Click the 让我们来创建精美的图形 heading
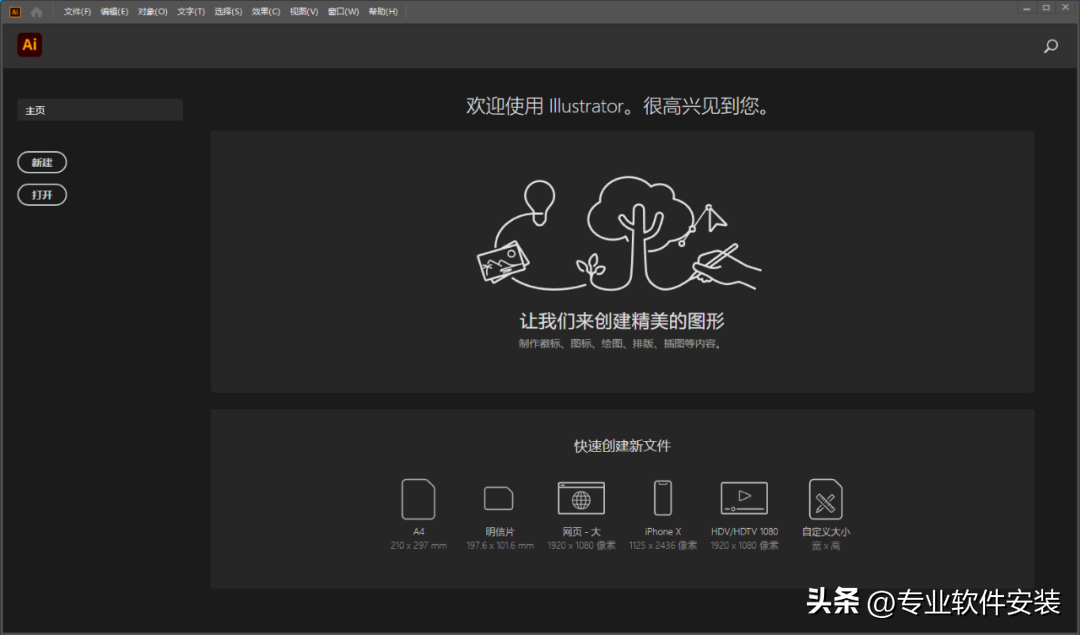Viewport: 1080px width, 635px height. (x=622, y=321)
